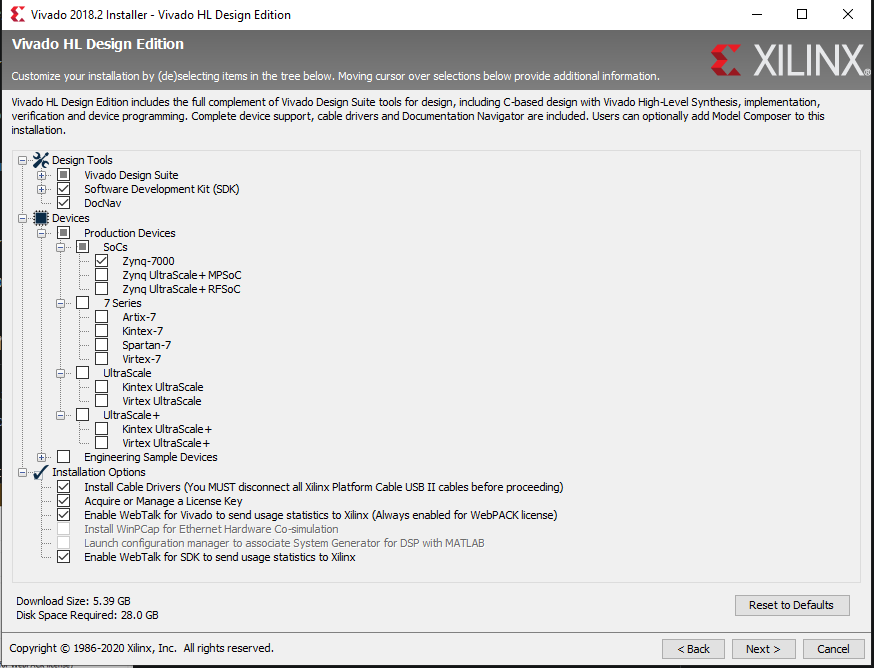Expand the Vivado Design Suite node

[41, 175]
